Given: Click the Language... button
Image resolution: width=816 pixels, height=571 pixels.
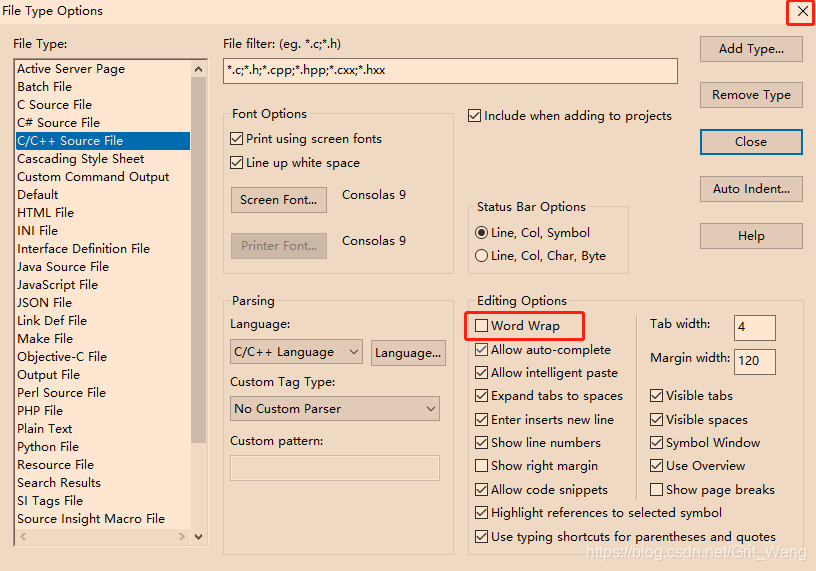Looking at the screenshot, I should coord(408,353).
